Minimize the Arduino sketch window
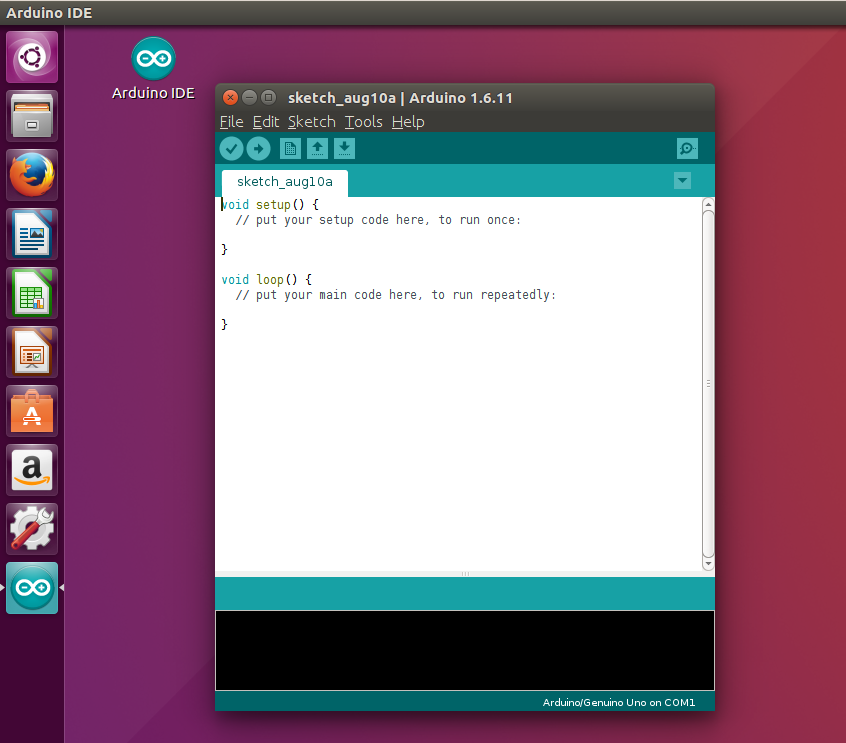Image resolution: width=846 pixels, height=743 pixels. pyautogui.click(x=249, y=98)
